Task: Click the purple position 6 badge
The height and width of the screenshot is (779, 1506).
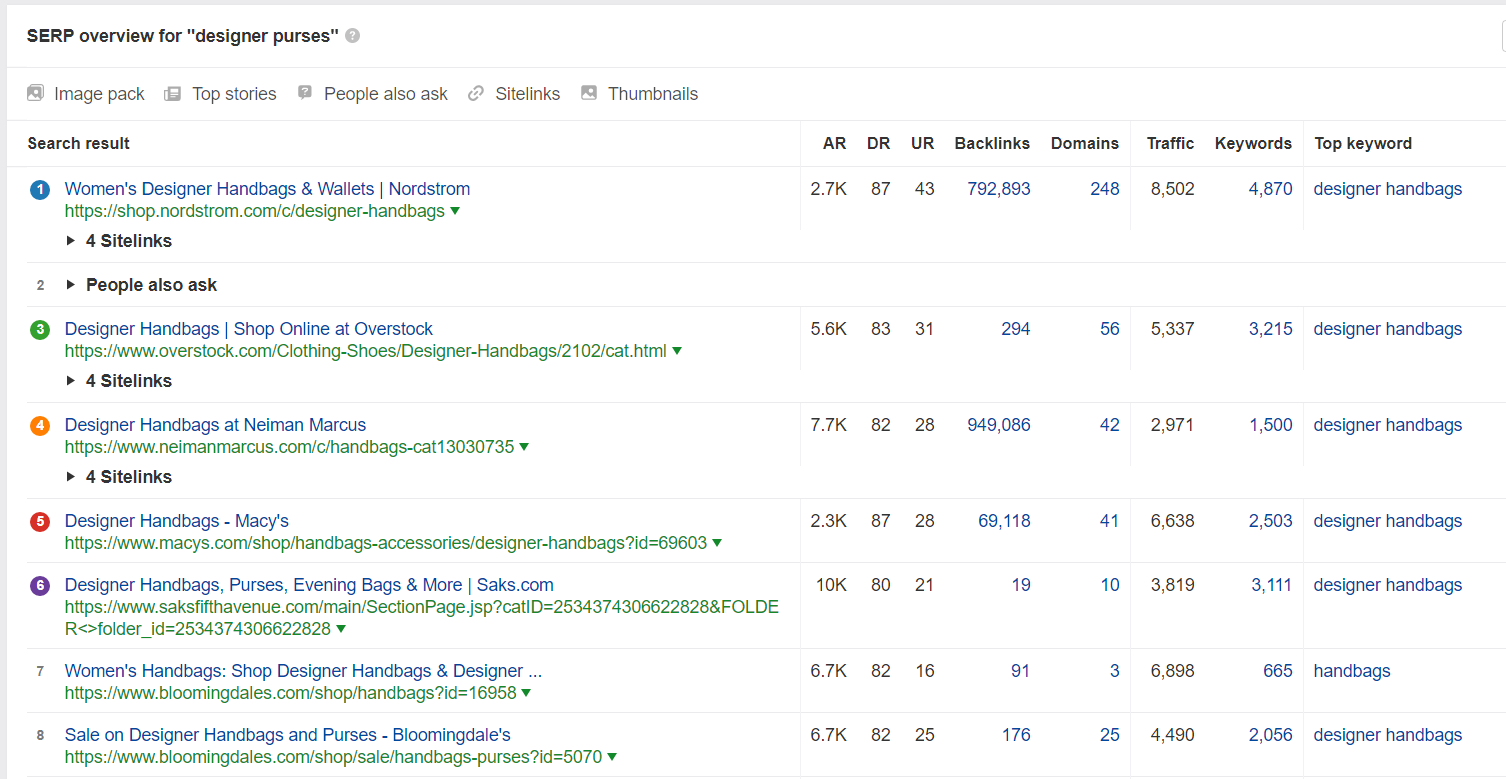Action: click(40, 585)
